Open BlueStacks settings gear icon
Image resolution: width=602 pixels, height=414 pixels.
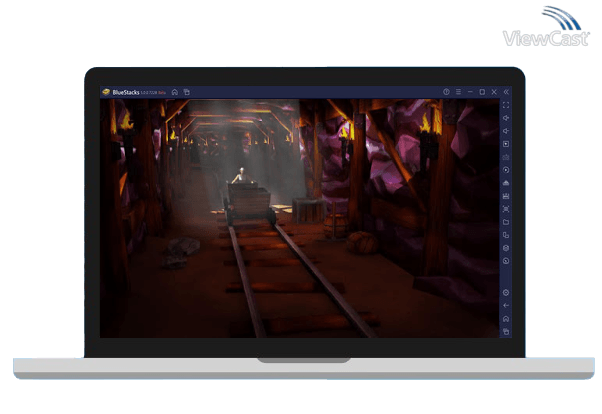click(506, 293)
